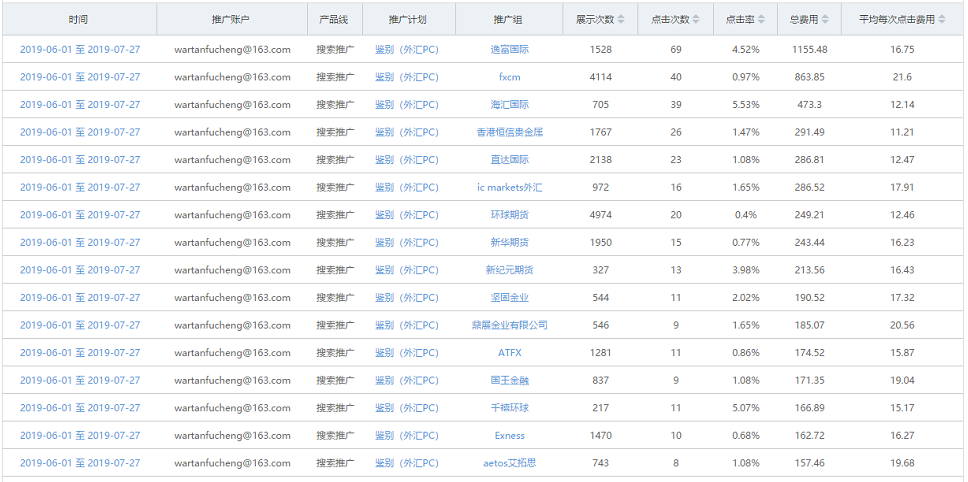
Task: Open the 鼎展金业有限公司 group link
Action: click(509, 325)
